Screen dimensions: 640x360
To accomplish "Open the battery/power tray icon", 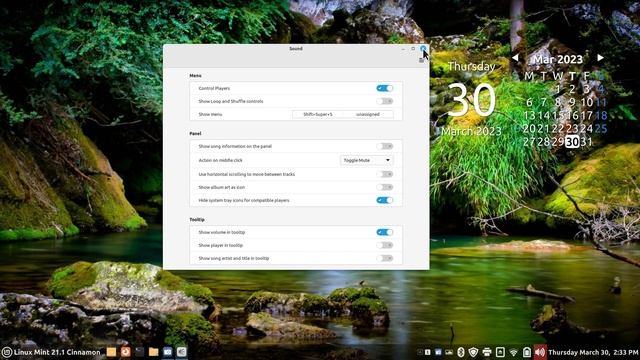I will click(x=527, y=352).
